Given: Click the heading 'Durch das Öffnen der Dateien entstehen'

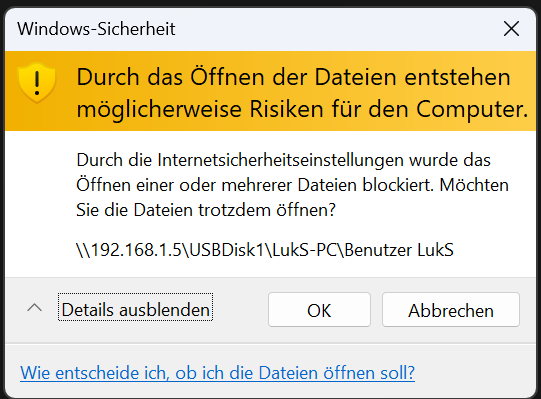Looking at the screenshot, I should [x=293, y=77].
